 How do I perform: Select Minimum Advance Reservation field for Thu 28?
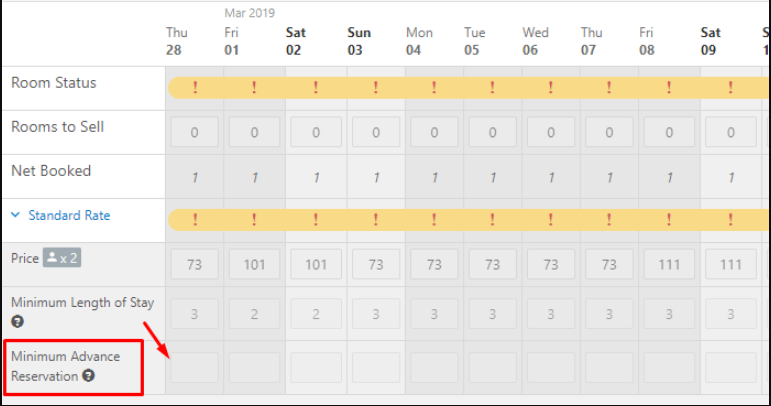(195, 367)
